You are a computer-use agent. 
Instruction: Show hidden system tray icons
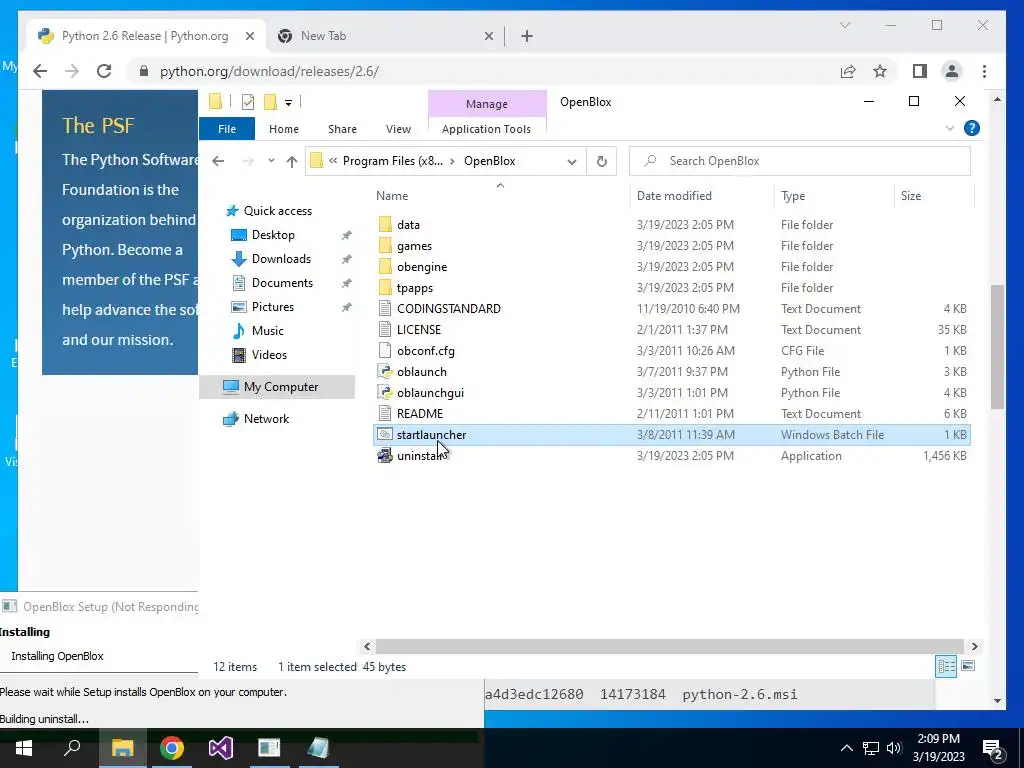pos(846,748)
